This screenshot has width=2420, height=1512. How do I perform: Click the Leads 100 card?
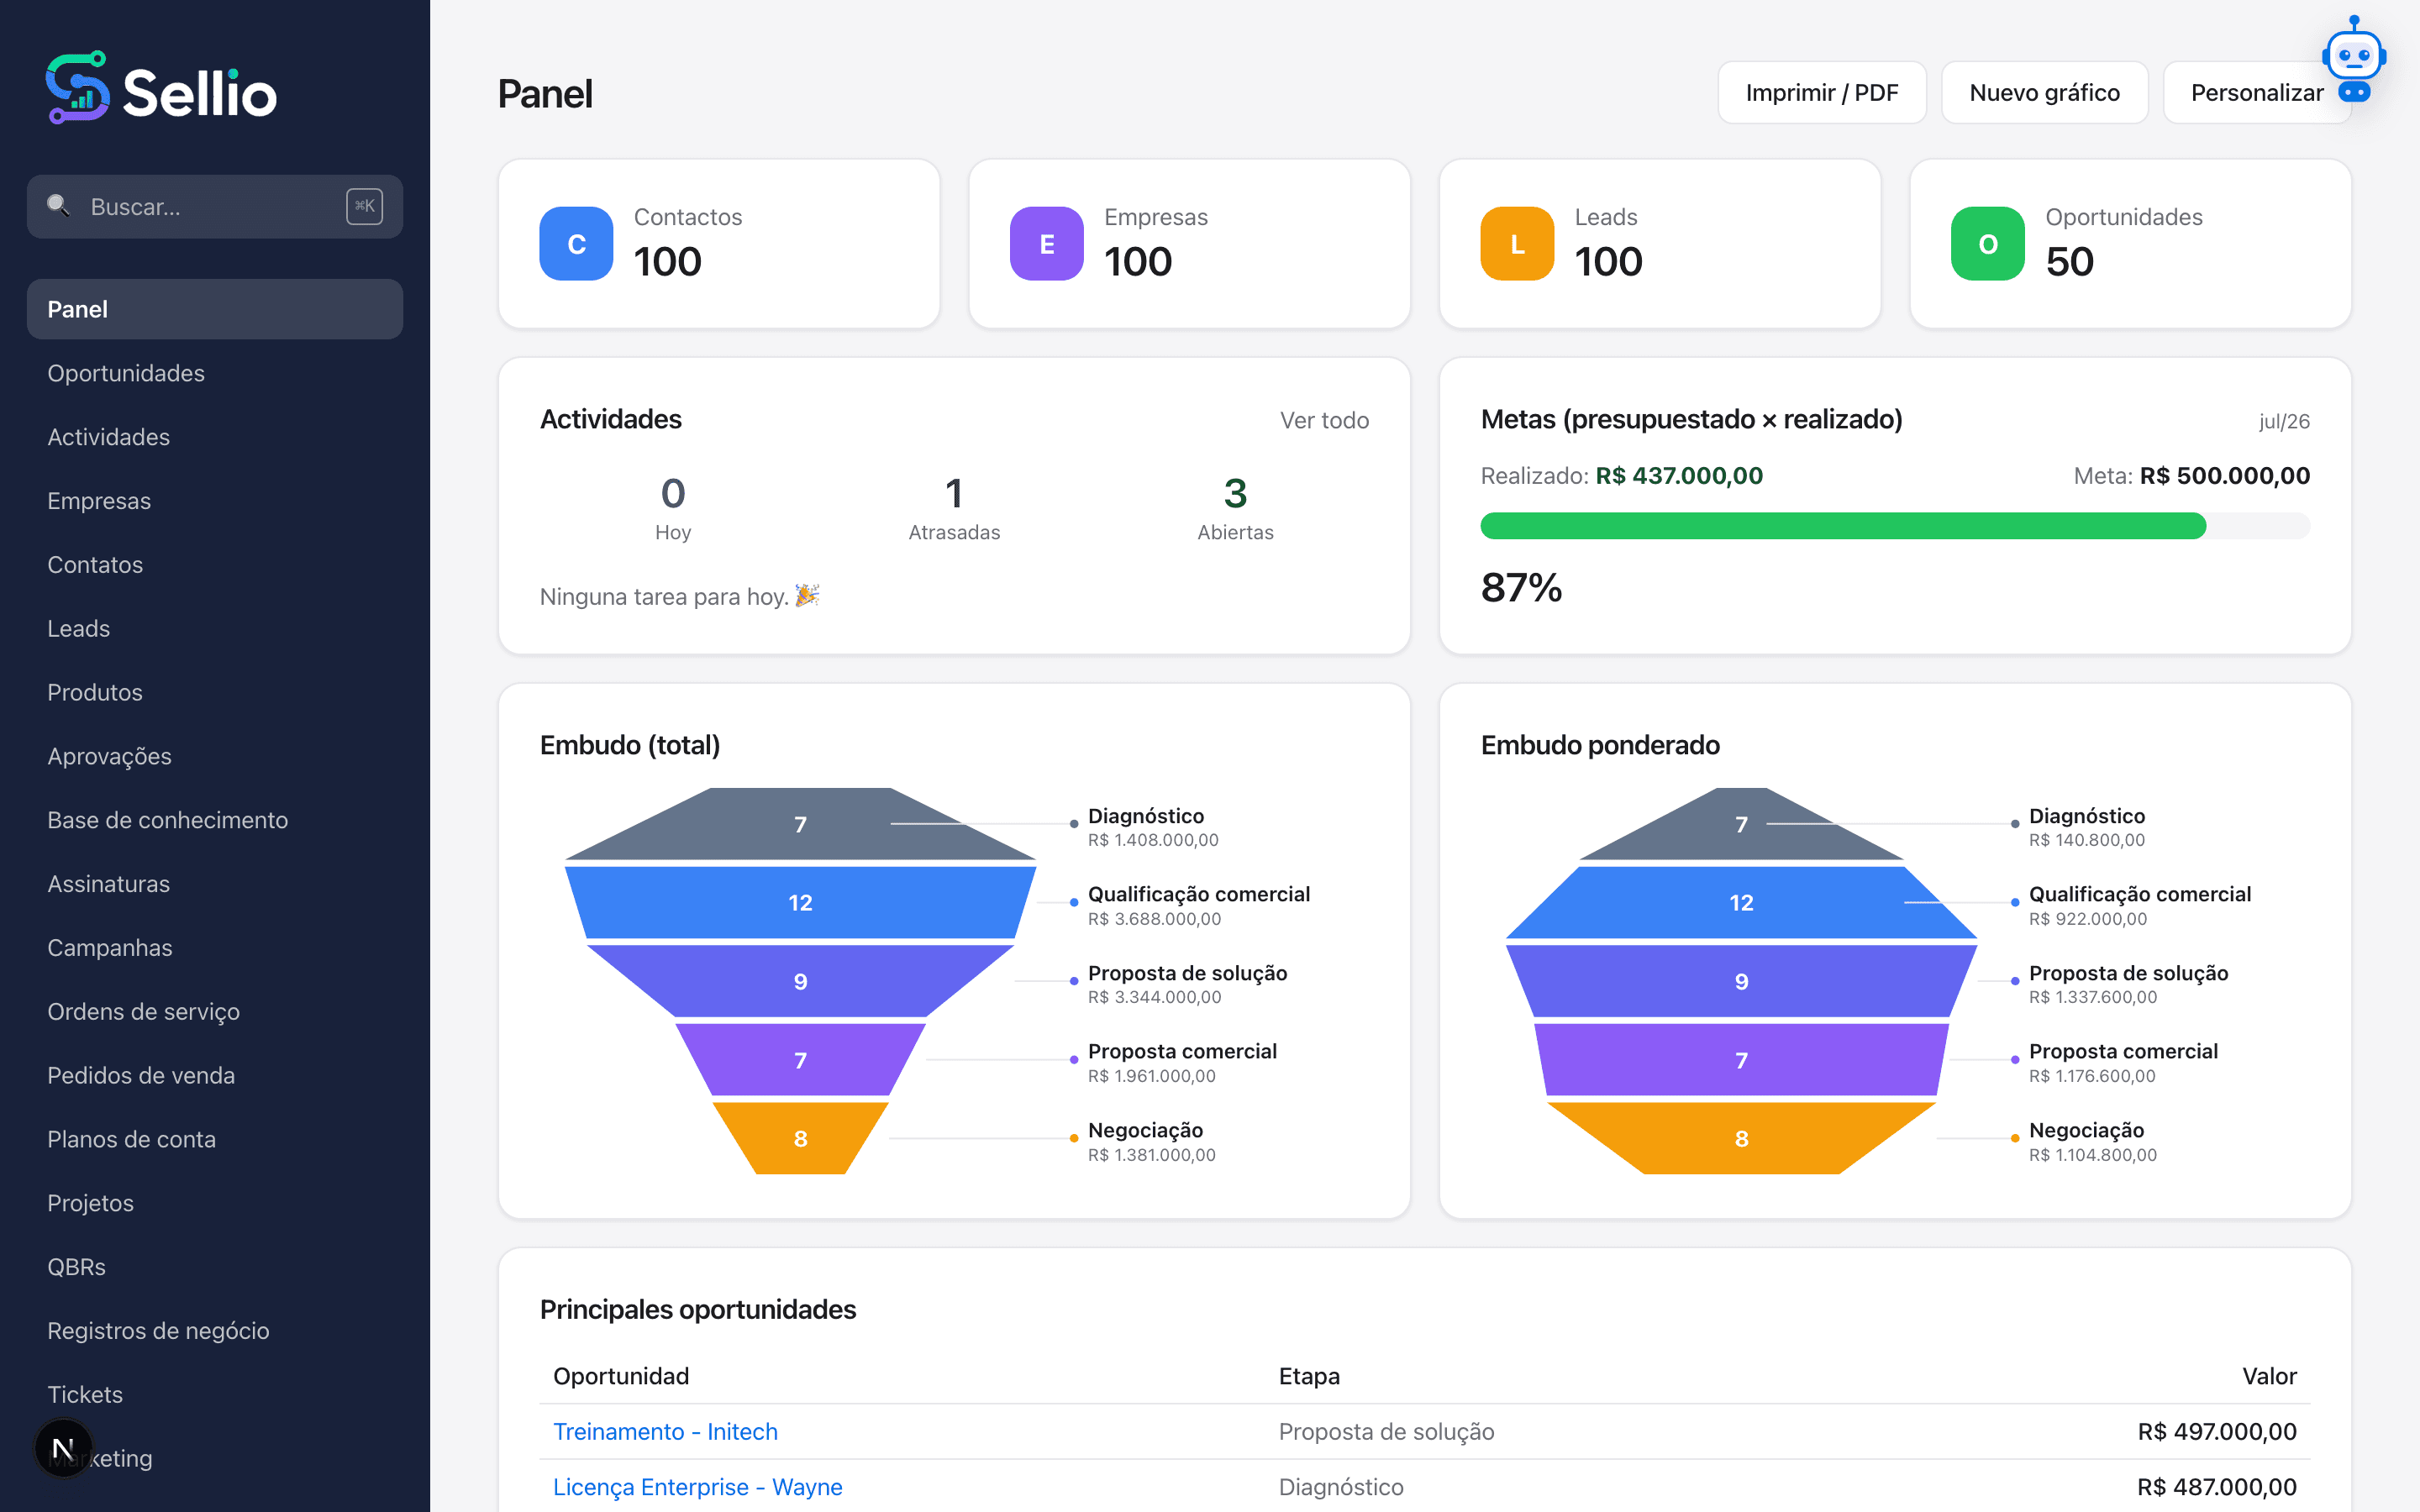[x=1660, y=244]
